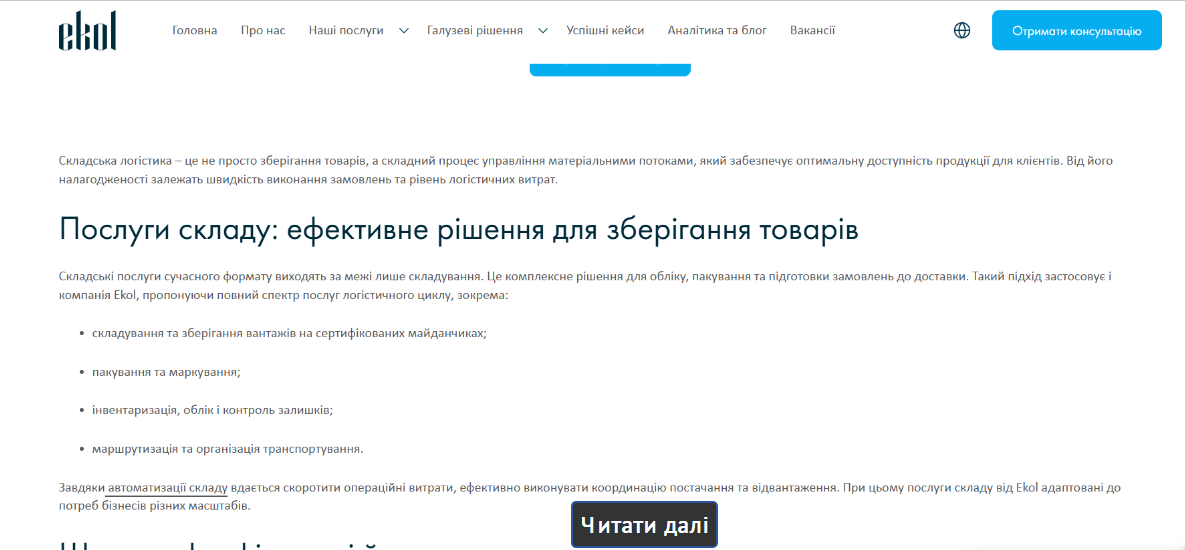The height and width of the screenshot is (550, 1185).
Task: Go to Головна page
Action: pos(194,30)
